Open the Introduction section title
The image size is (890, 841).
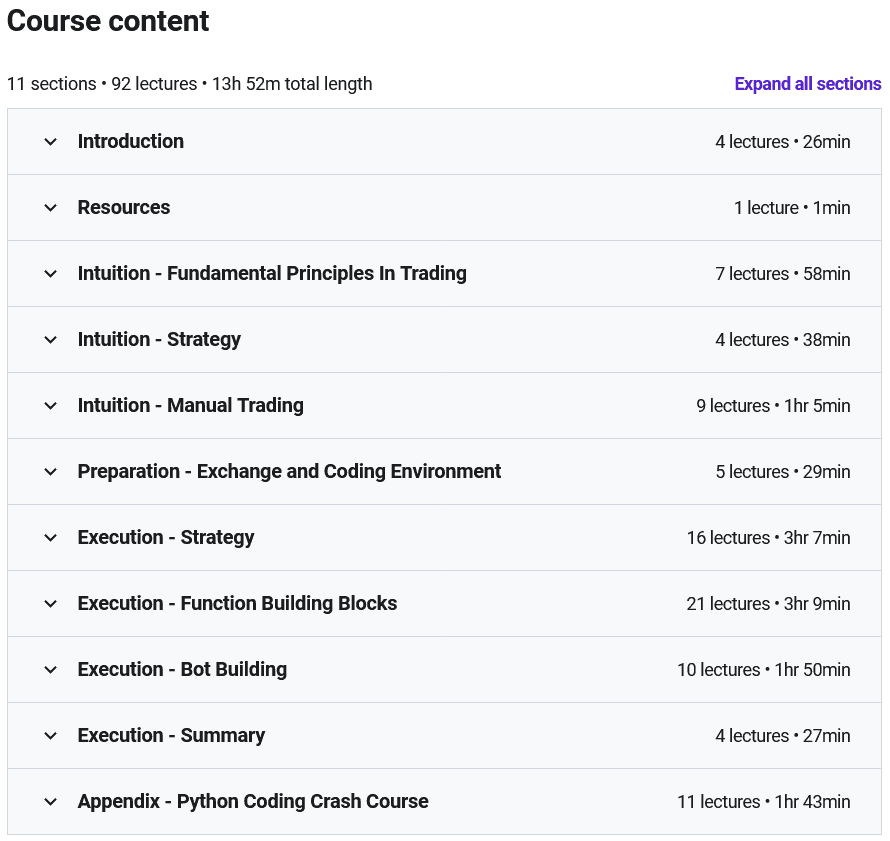pyautogui.click(x=131, y=142)
